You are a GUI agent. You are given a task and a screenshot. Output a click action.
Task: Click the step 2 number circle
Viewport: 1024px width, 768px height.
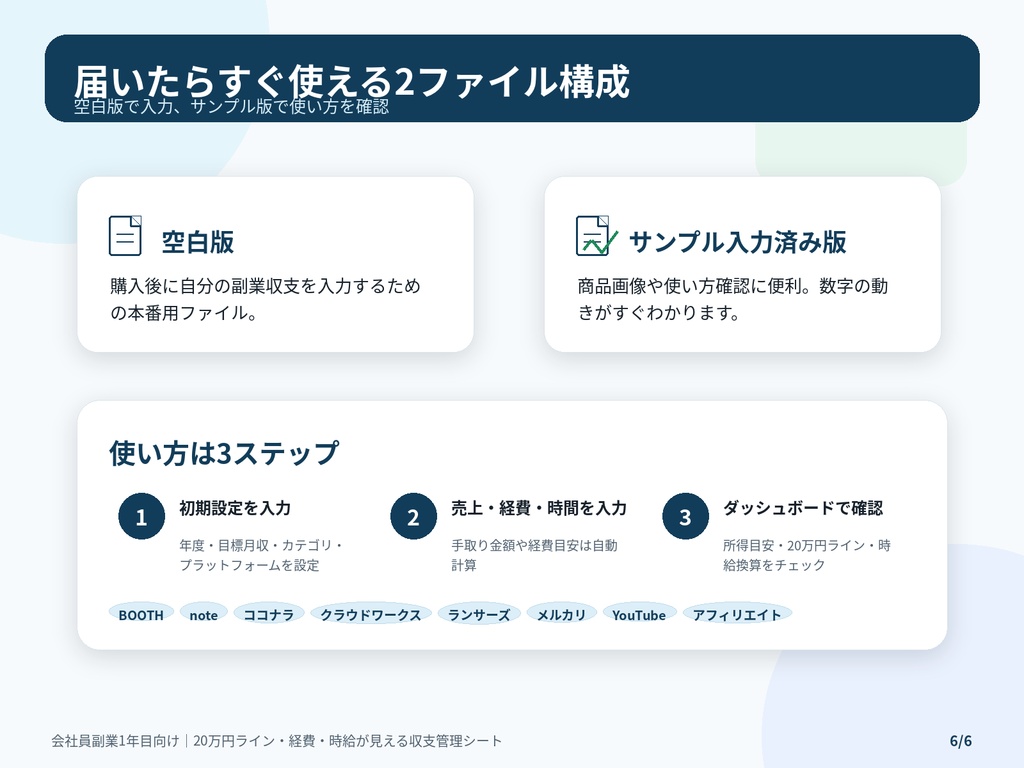click(413, 517)
